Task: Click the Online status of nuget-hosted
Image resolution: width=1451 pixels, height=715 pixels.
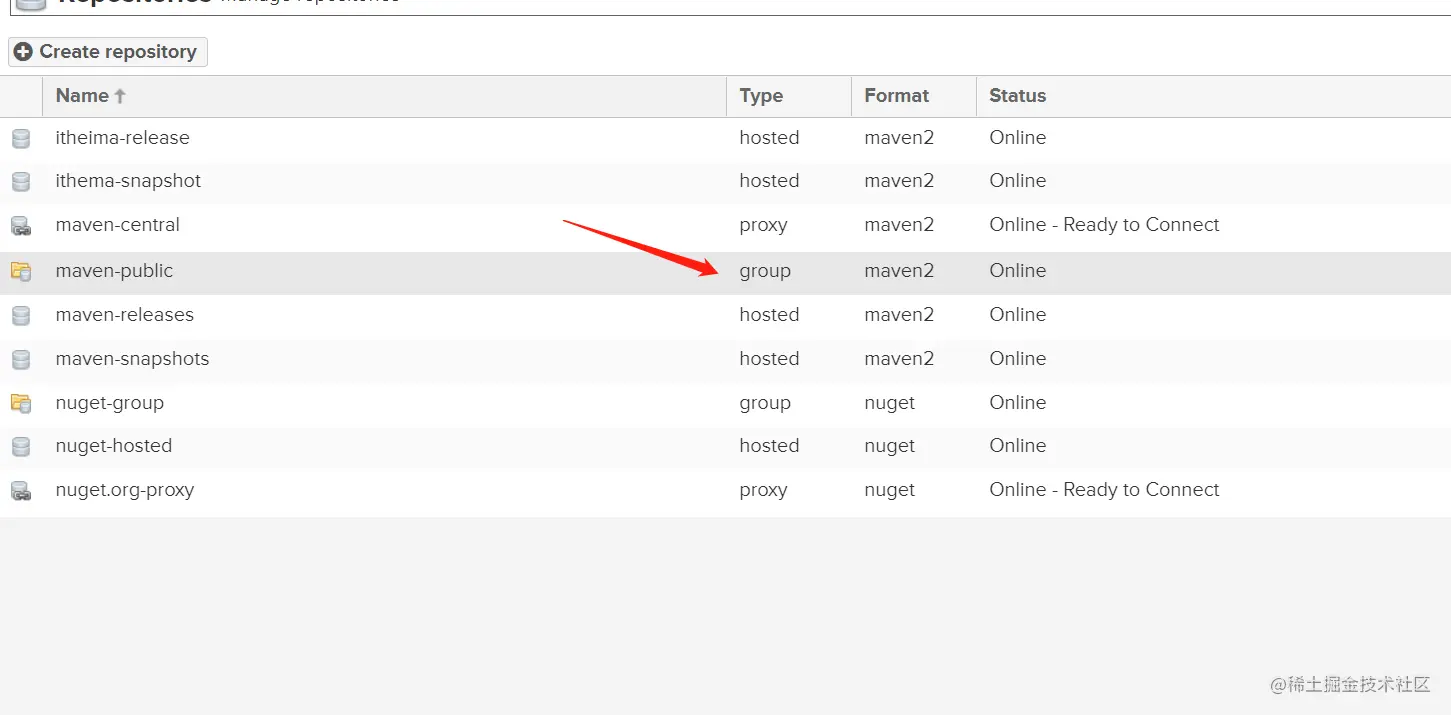Action: [x=1018, y=446]
